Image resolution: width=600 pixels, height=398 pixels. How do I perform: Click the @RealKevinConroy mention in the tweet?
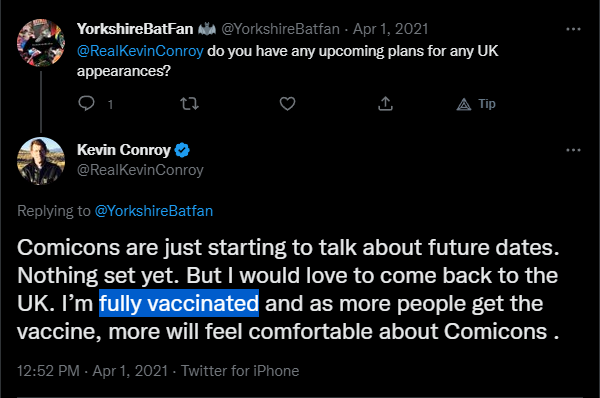140,51
